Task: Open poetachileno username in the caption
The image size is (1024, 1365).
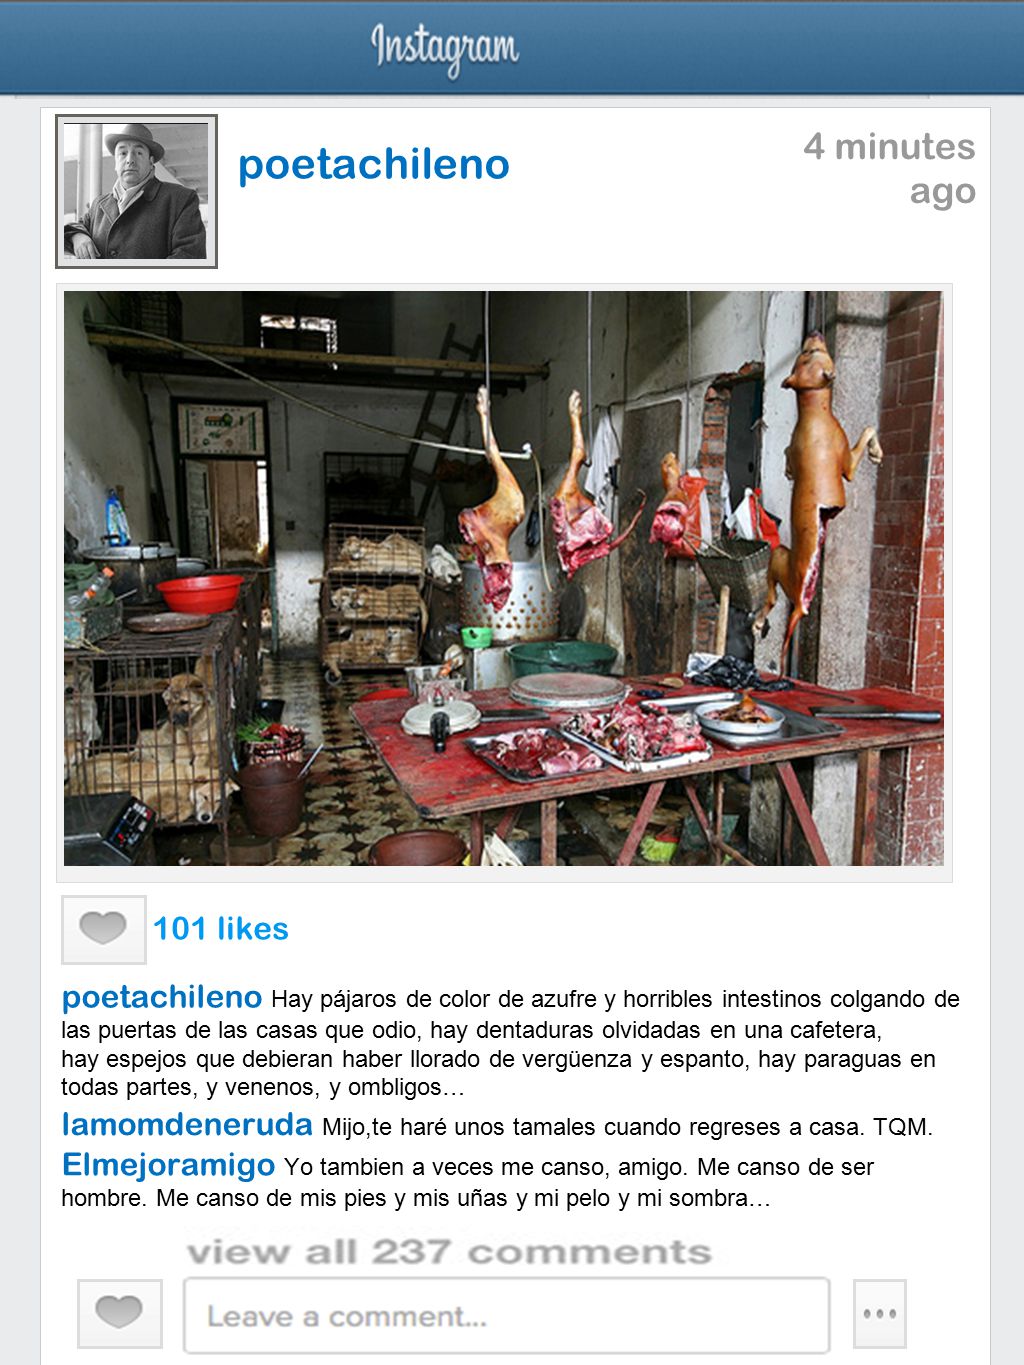Action: pos(162,997)
